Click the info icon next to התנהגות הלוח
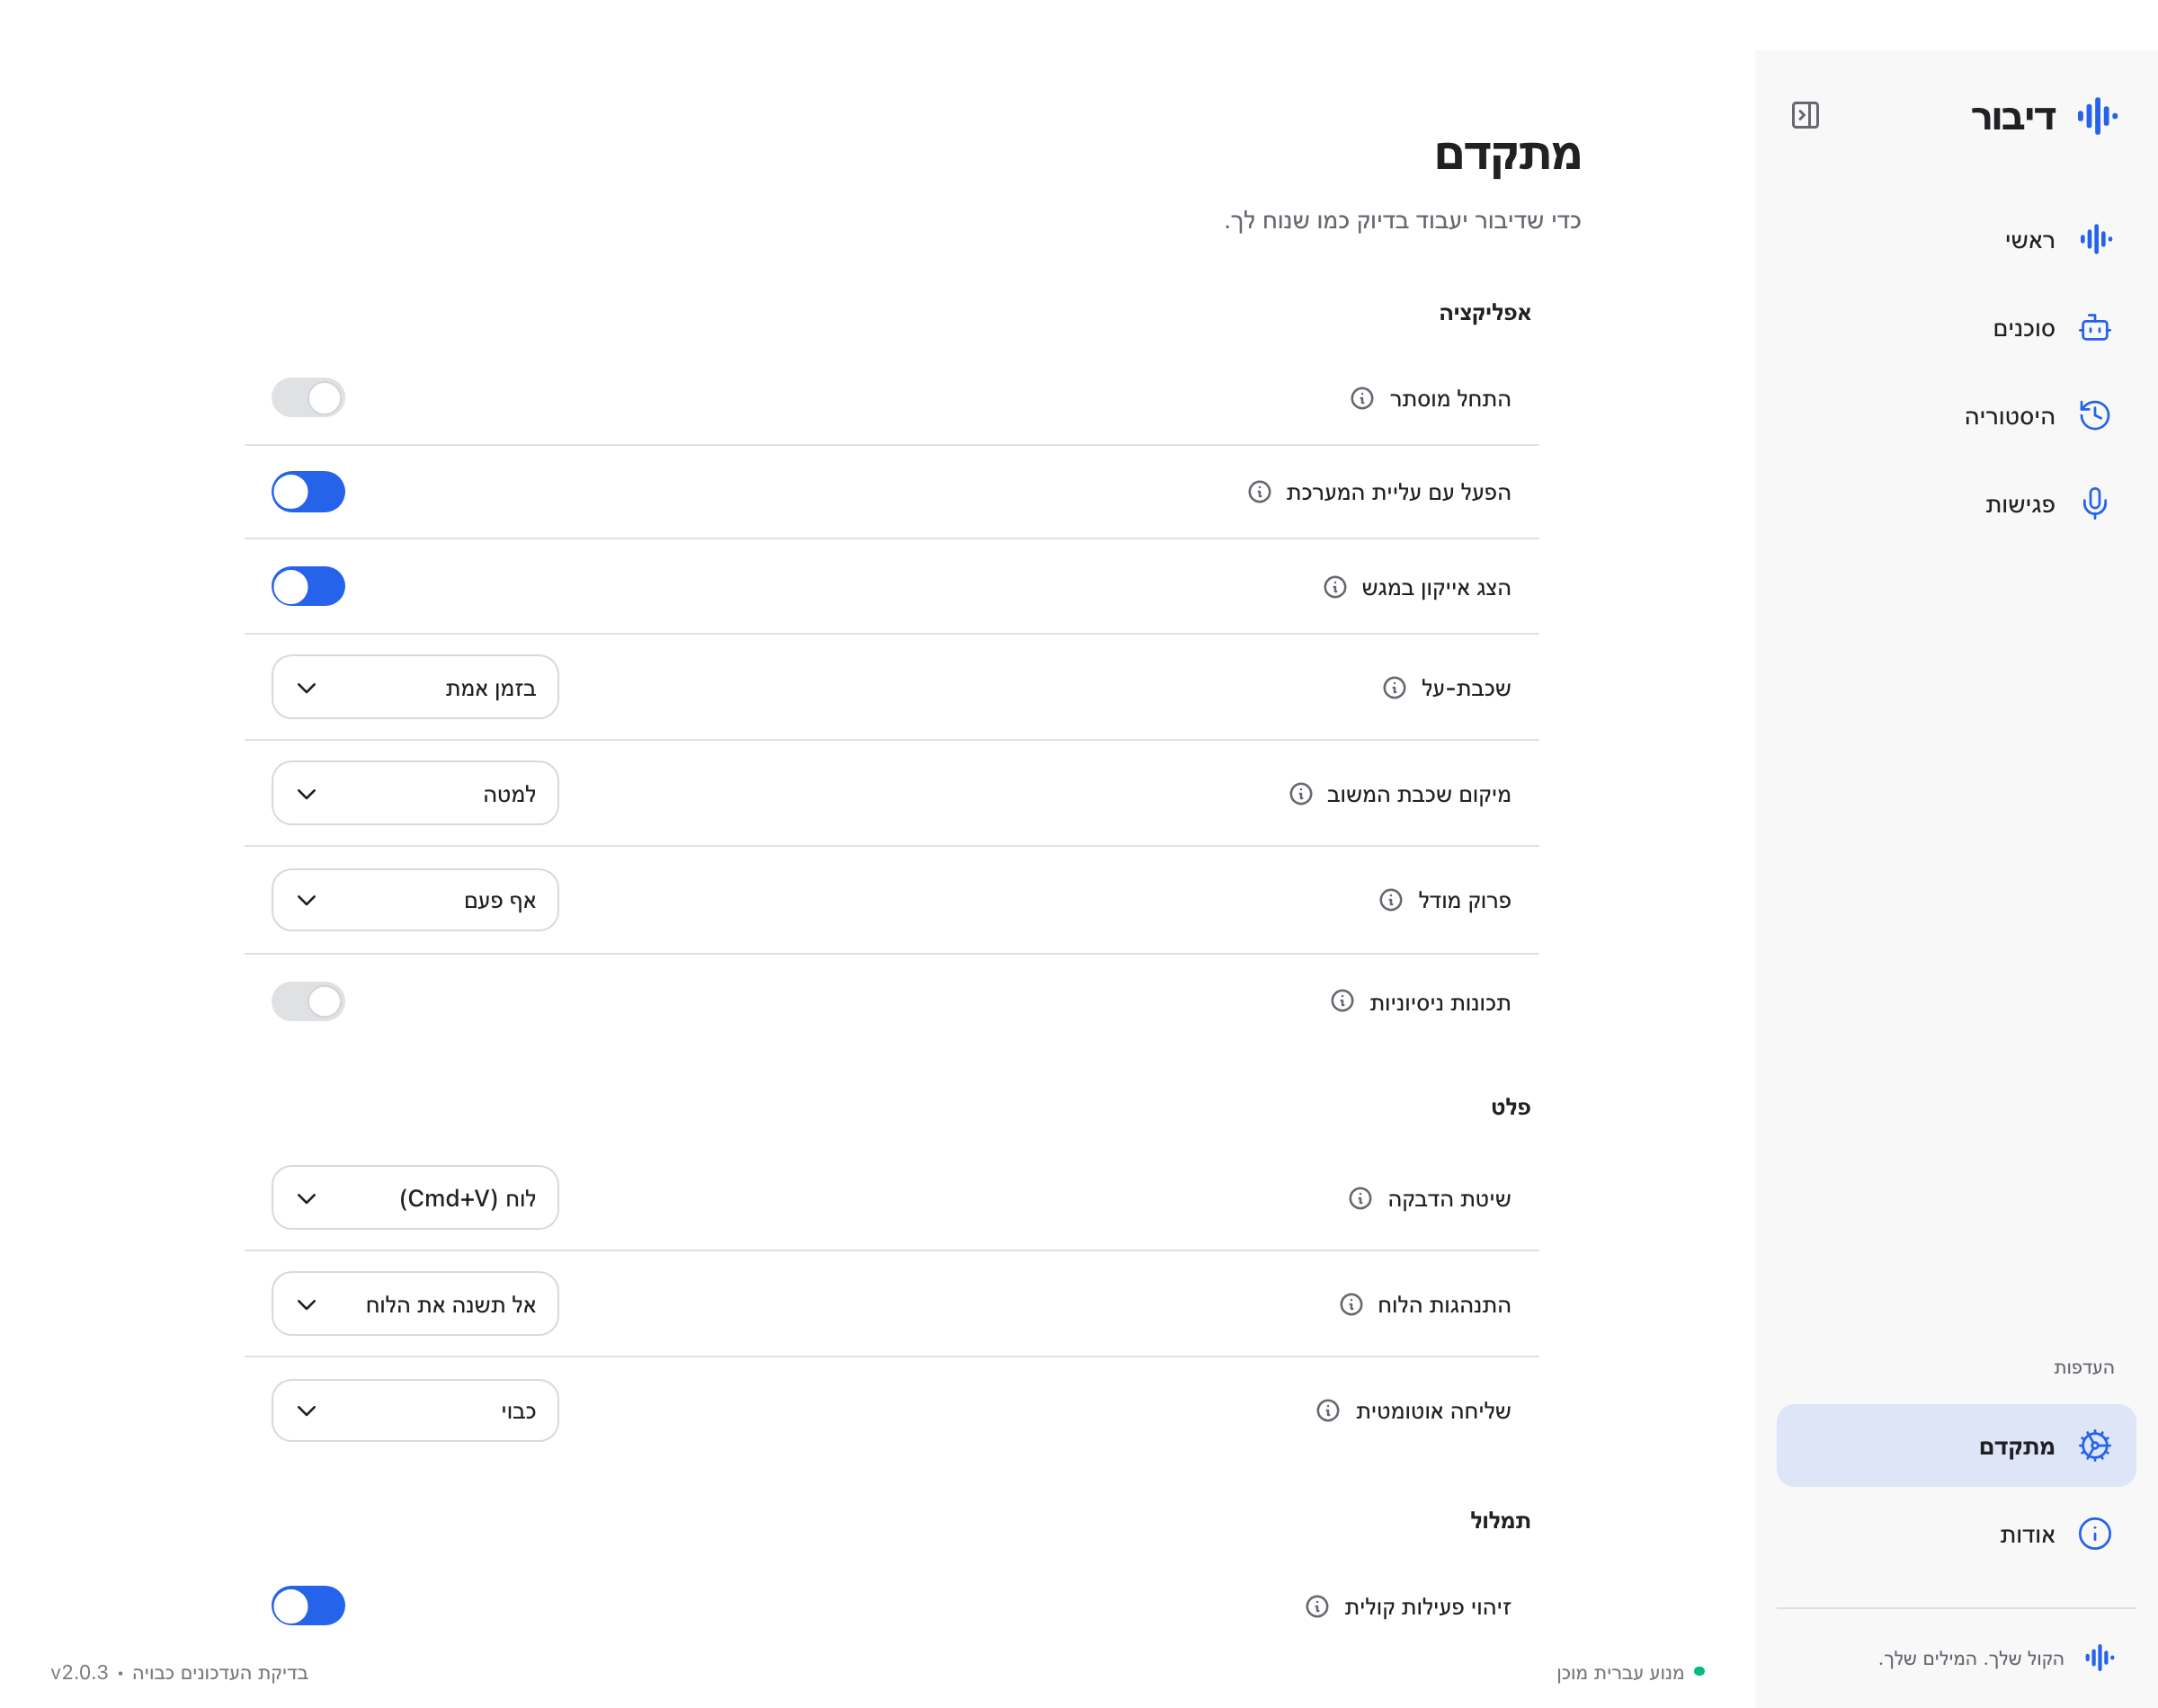Image resolution: width=2158 pixels, height=1708 pixels. click(x=1351, y=1304)
